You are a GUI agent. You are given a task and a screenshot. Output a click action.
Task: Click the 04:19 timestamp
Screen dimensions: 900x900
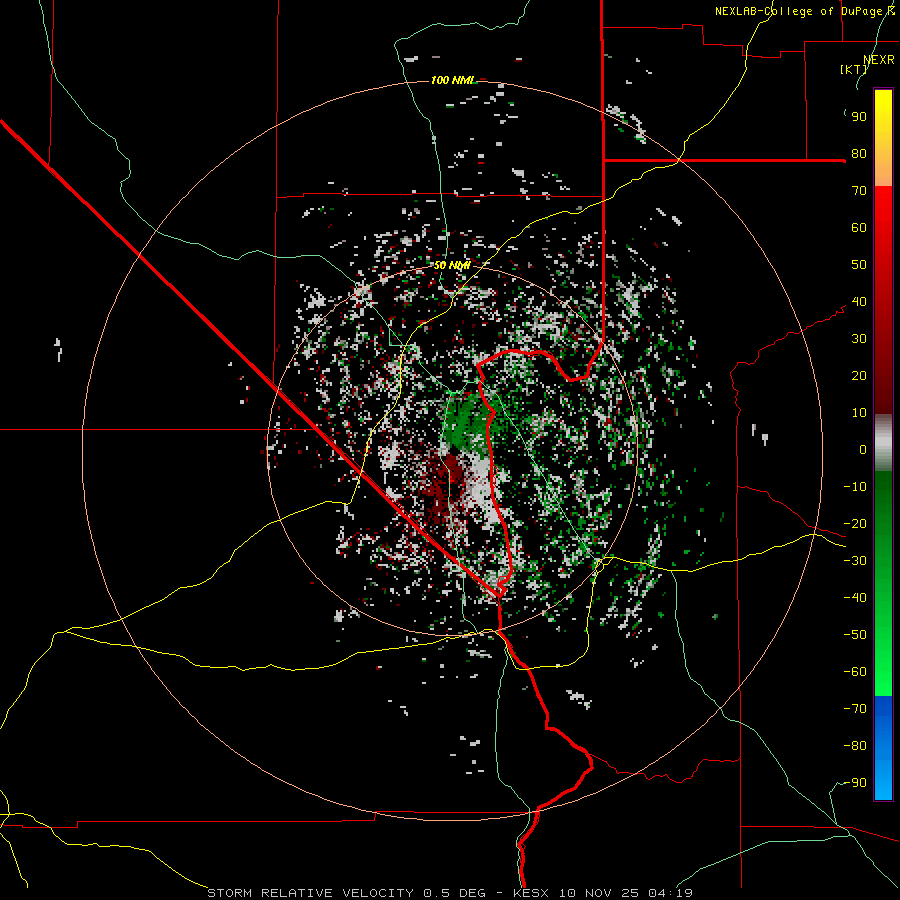[670, 893]
